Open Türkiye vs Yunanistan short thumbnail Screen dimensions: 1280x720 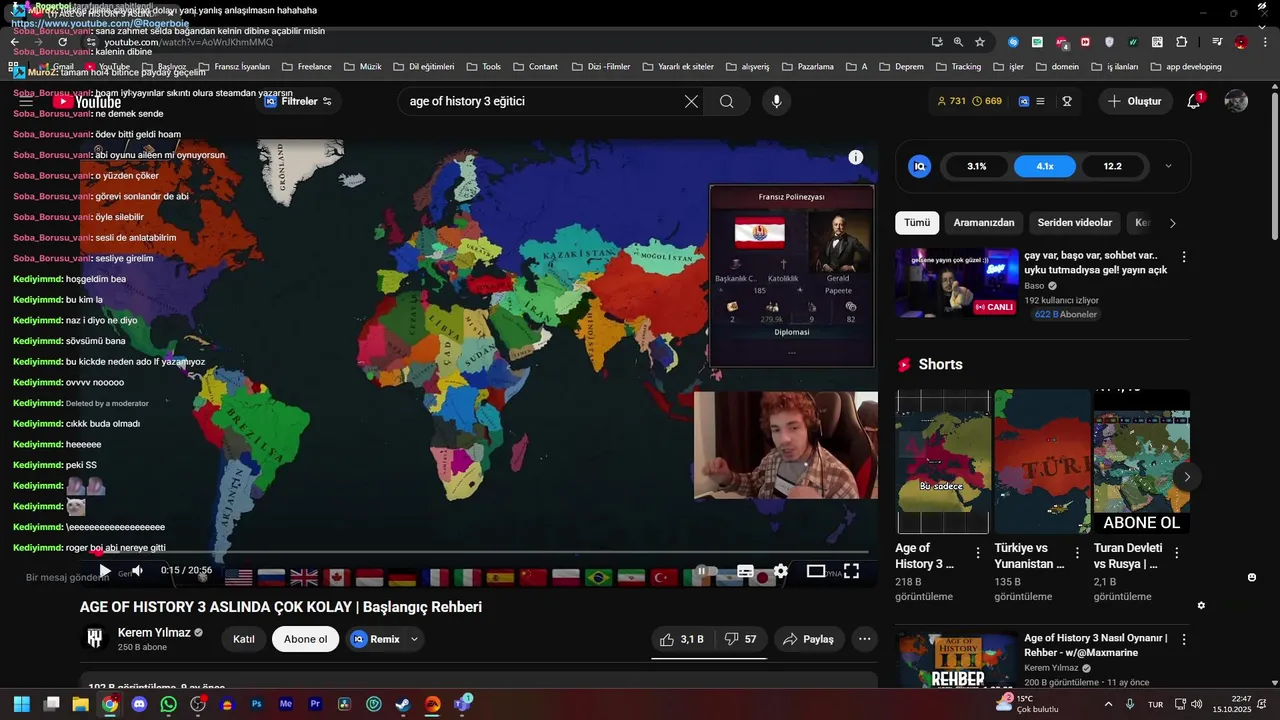click(x=1042, y=461)
